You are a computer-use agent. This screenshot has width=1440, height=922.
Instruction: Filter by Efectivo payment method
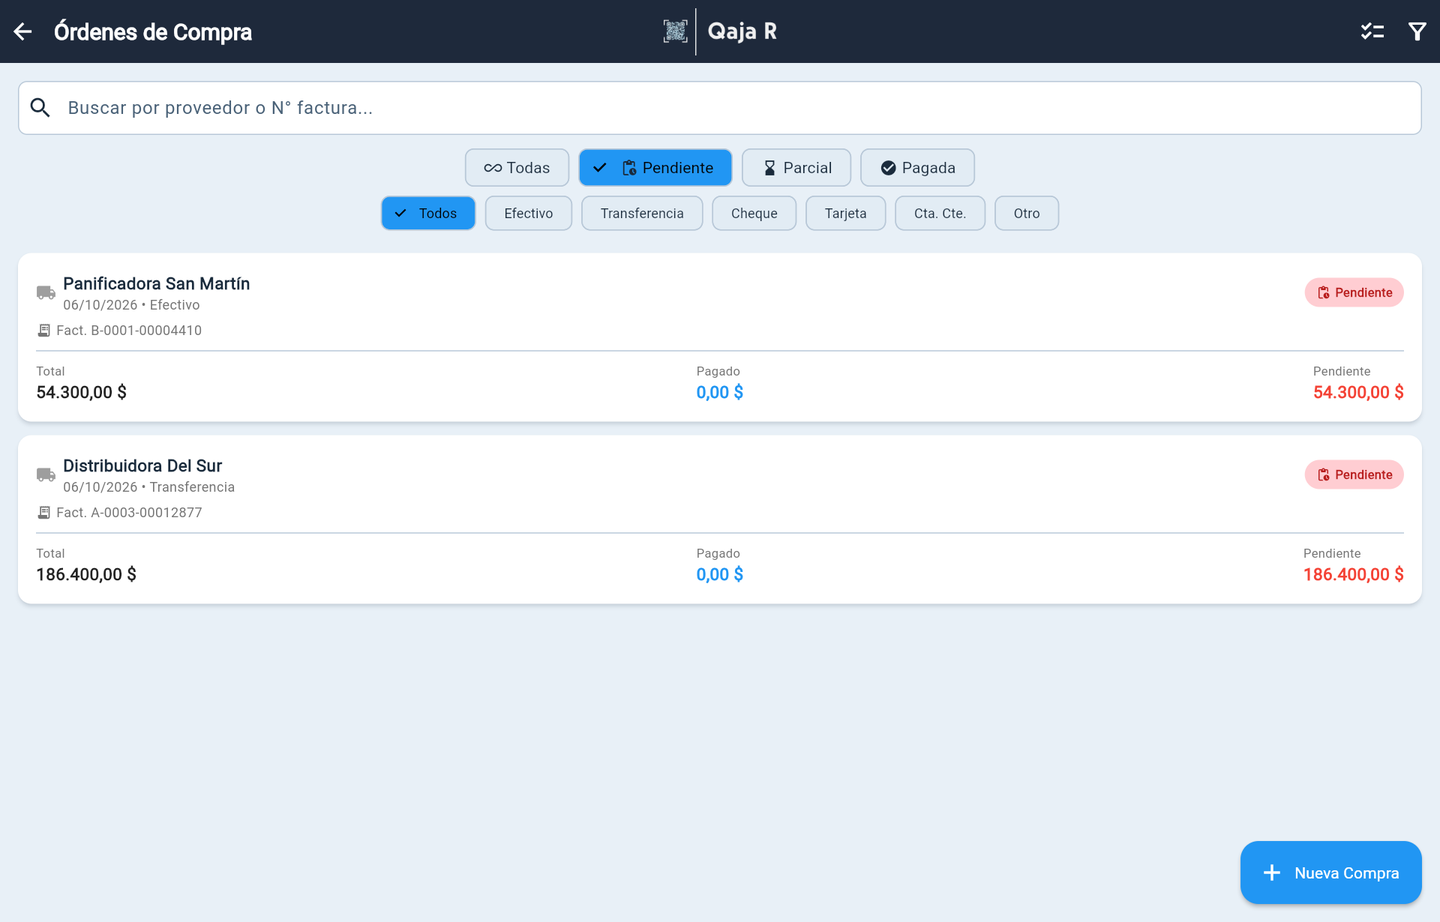pos(529,213)
